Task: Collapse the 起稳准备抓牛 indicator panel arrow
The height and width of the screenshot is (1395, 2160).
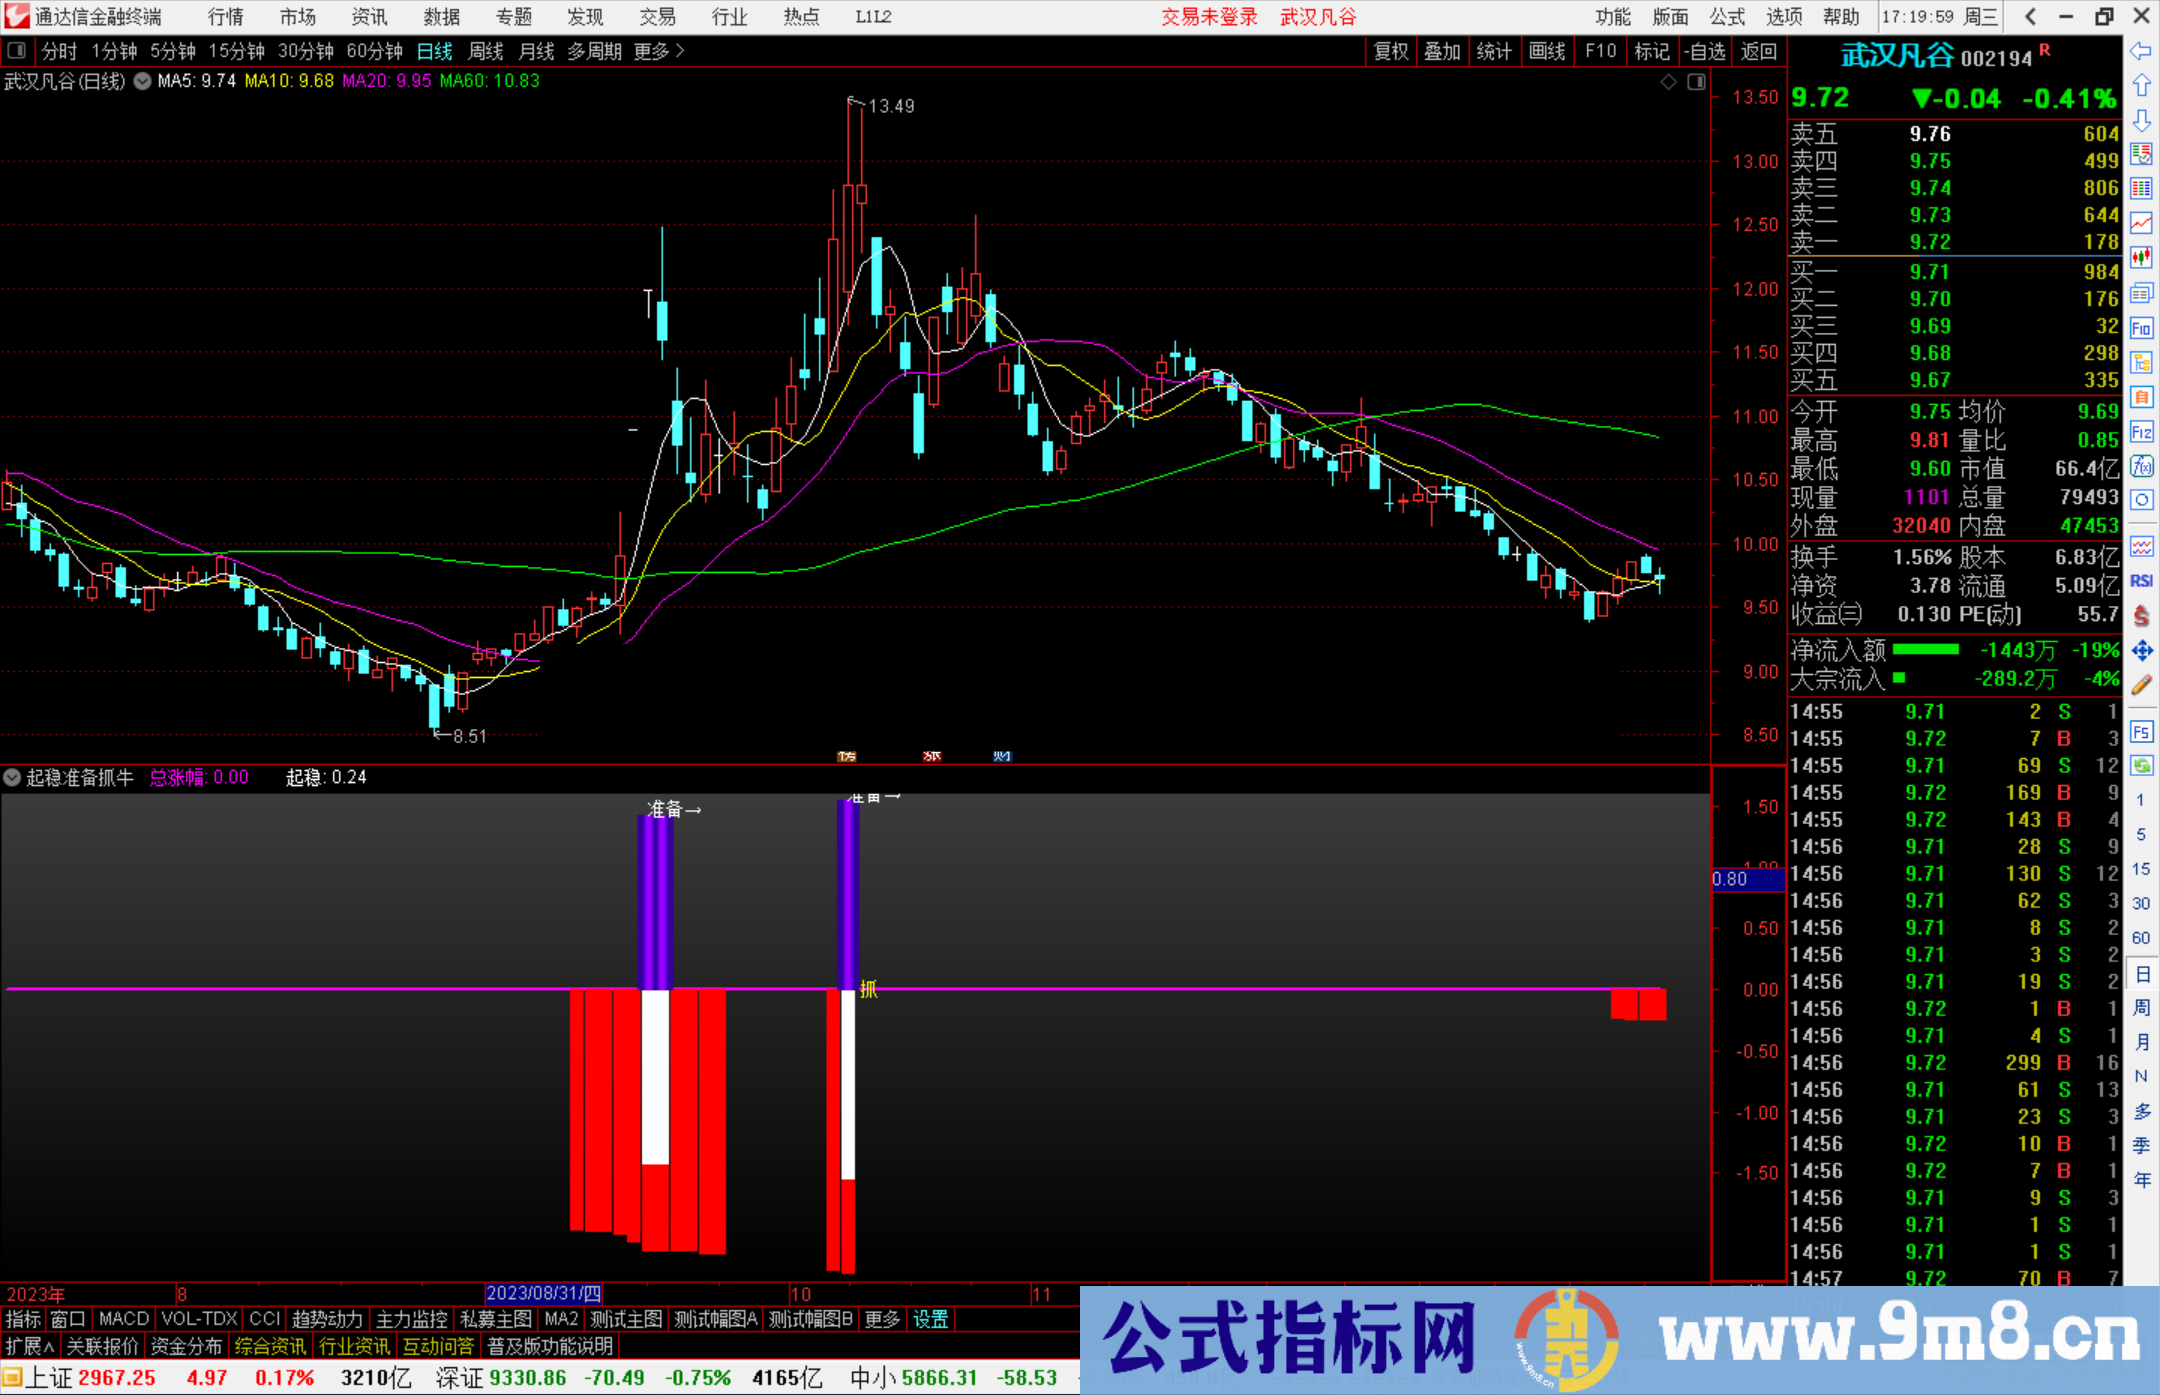Action: point(12,778)
